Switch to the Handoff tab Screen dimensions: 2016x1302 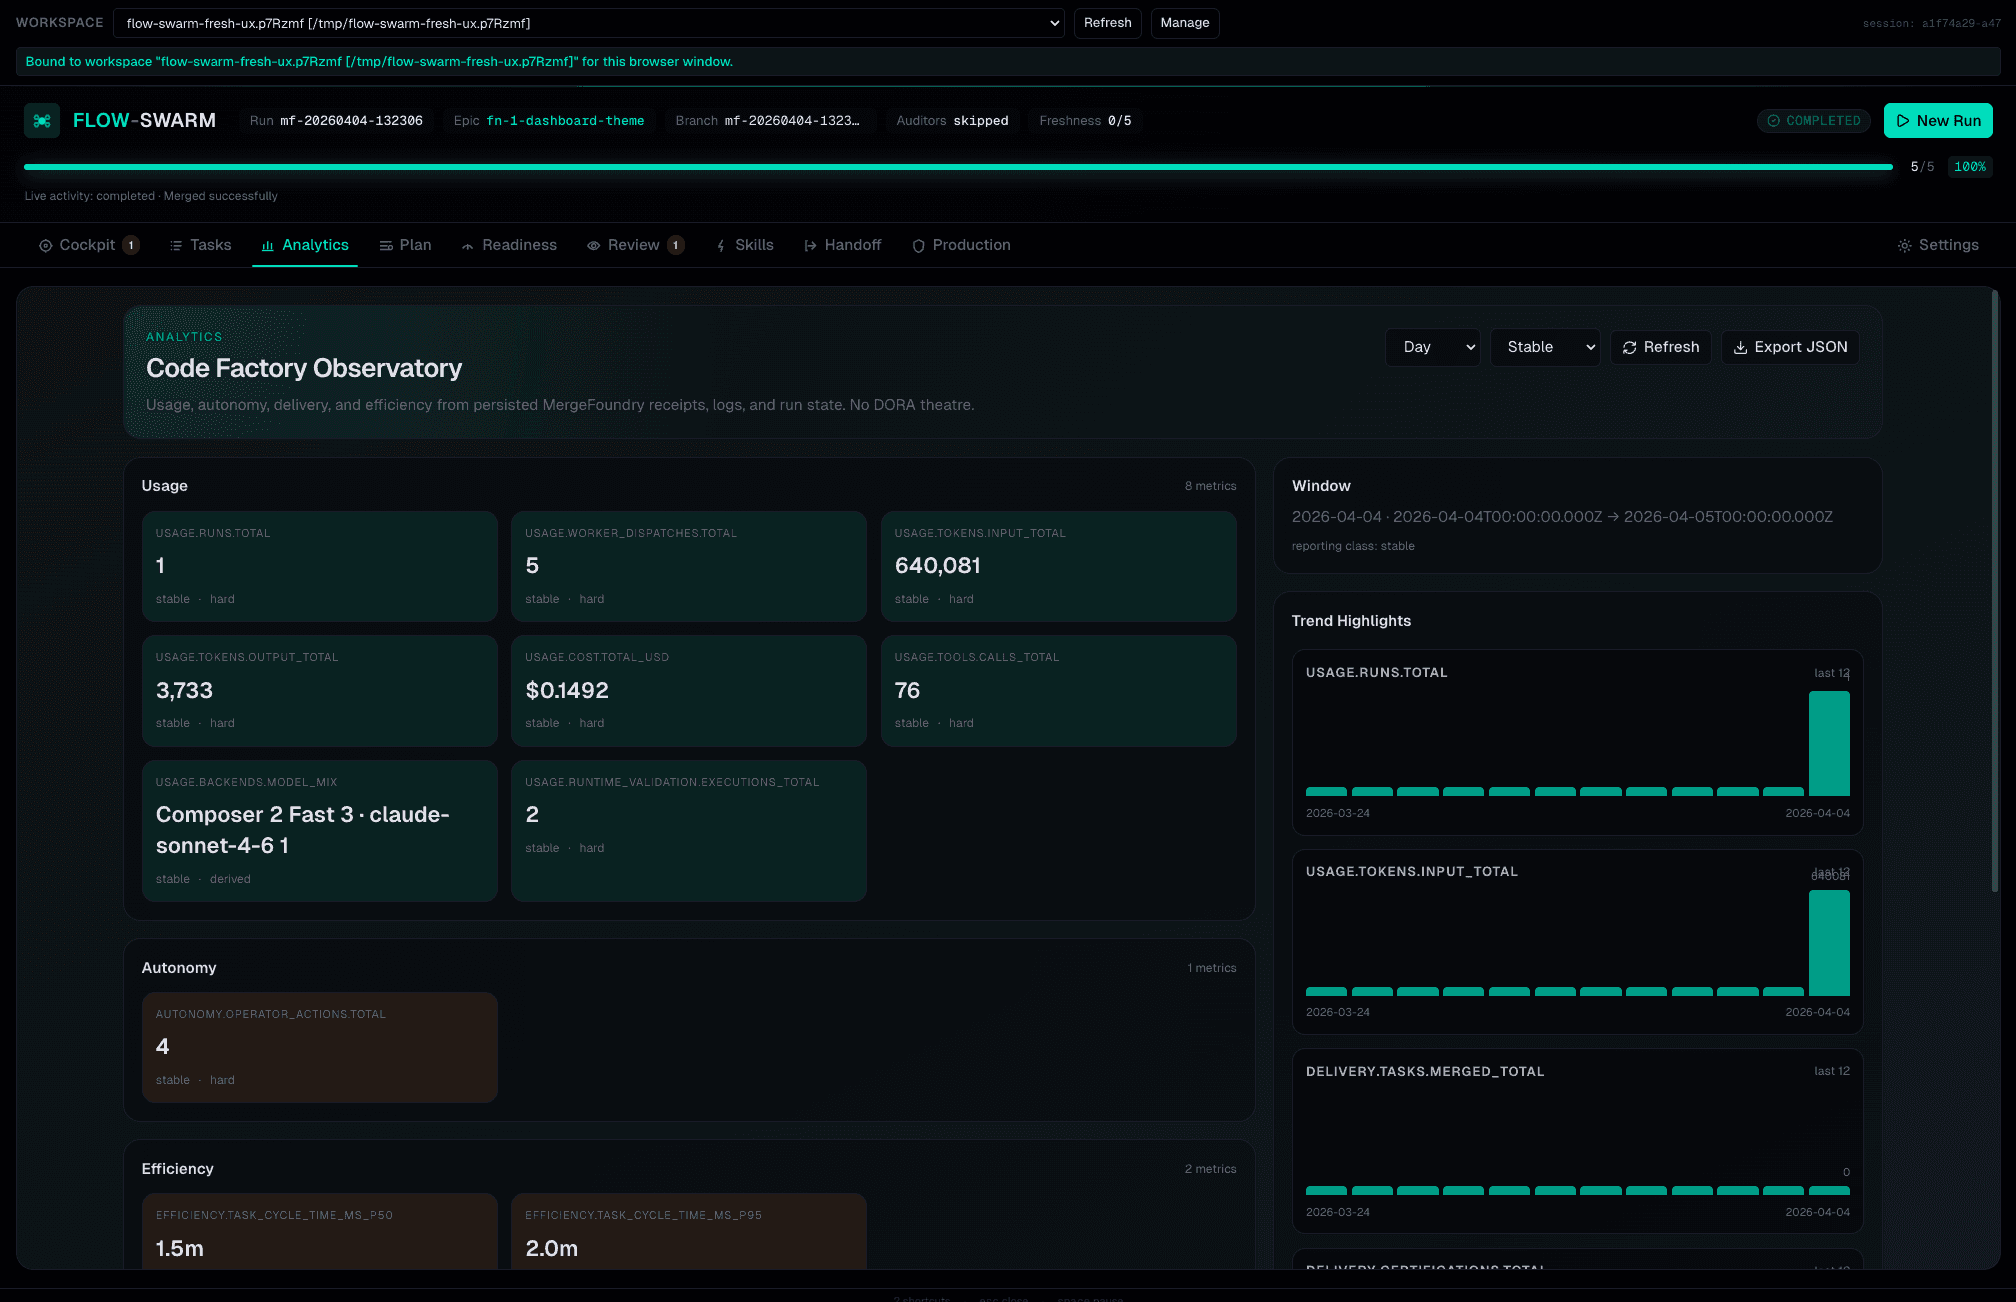click(843, 246)
